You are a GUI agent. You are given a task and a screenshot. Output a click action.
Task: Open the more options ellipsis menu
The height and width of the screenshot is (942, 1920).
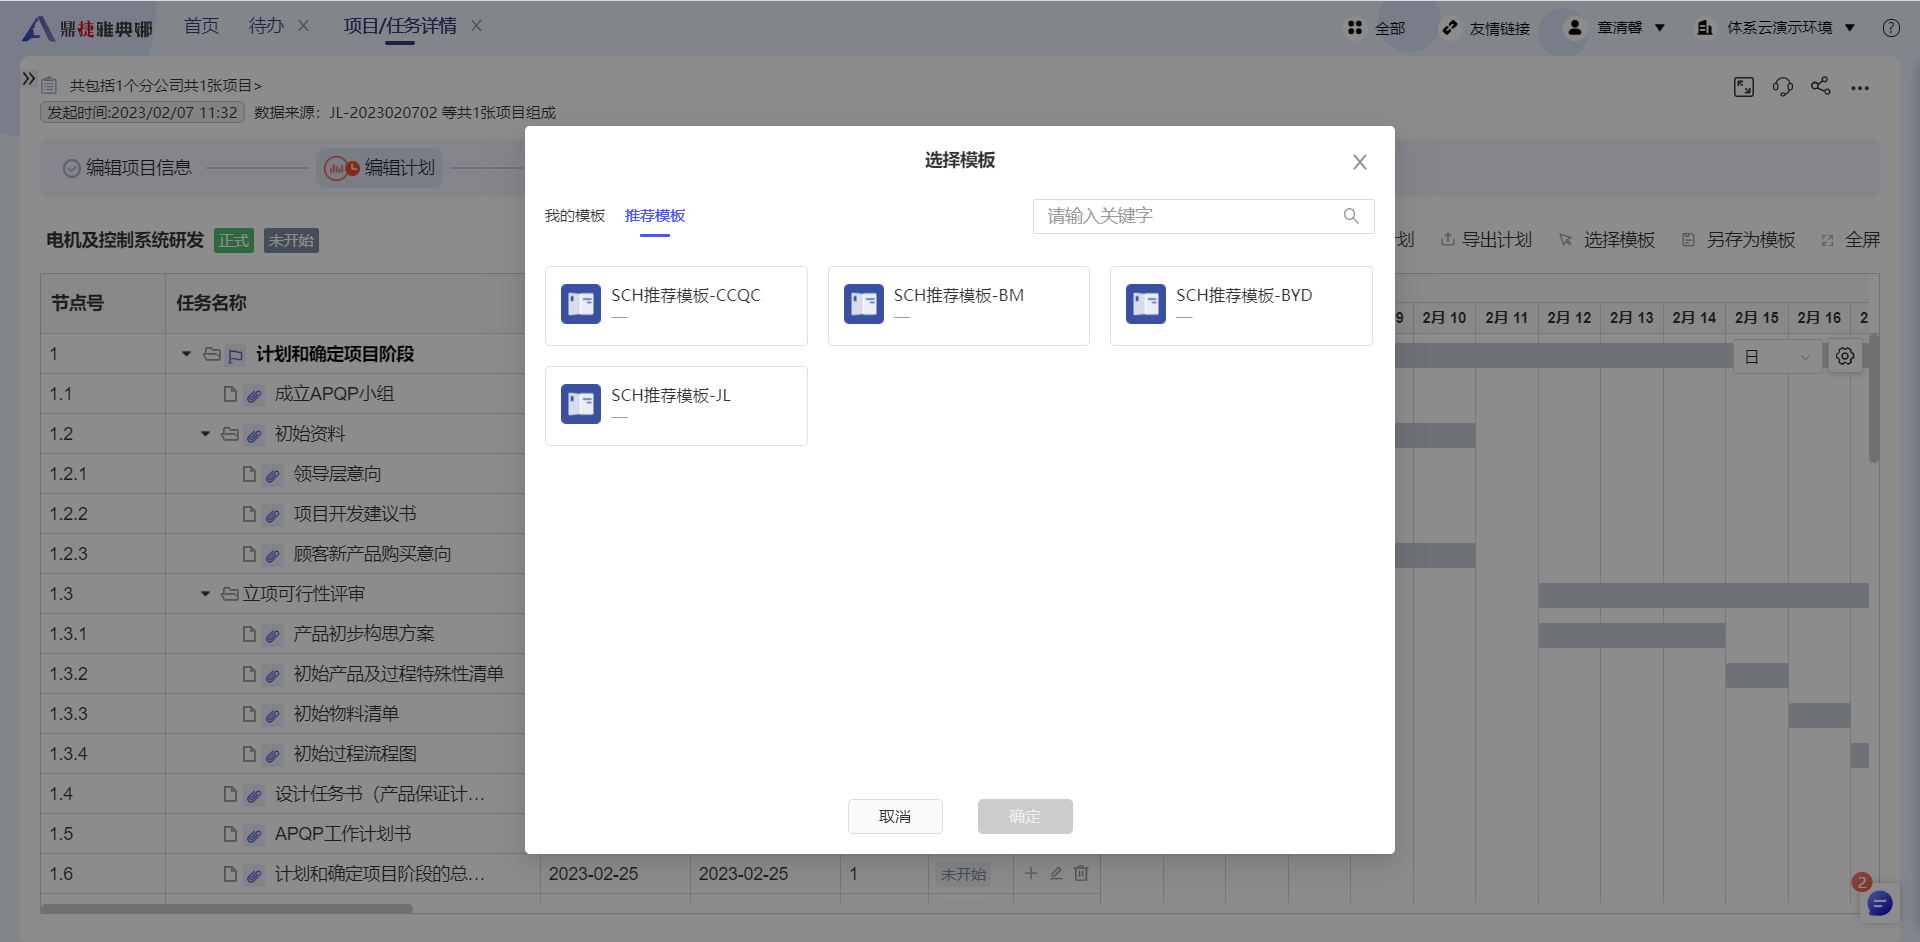[1860, 88]
